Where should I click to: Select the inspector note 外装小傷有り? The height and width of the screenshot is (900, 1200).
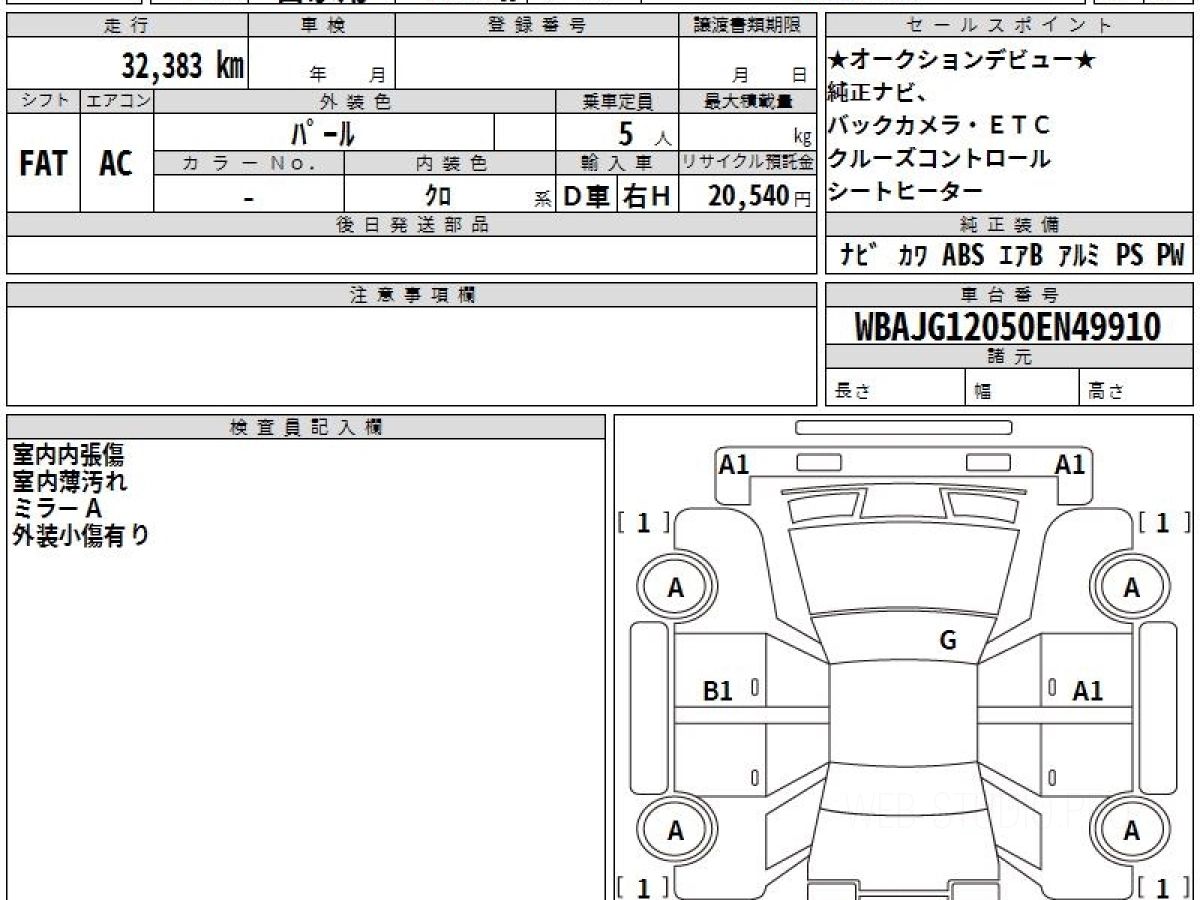tap(81, 536)
